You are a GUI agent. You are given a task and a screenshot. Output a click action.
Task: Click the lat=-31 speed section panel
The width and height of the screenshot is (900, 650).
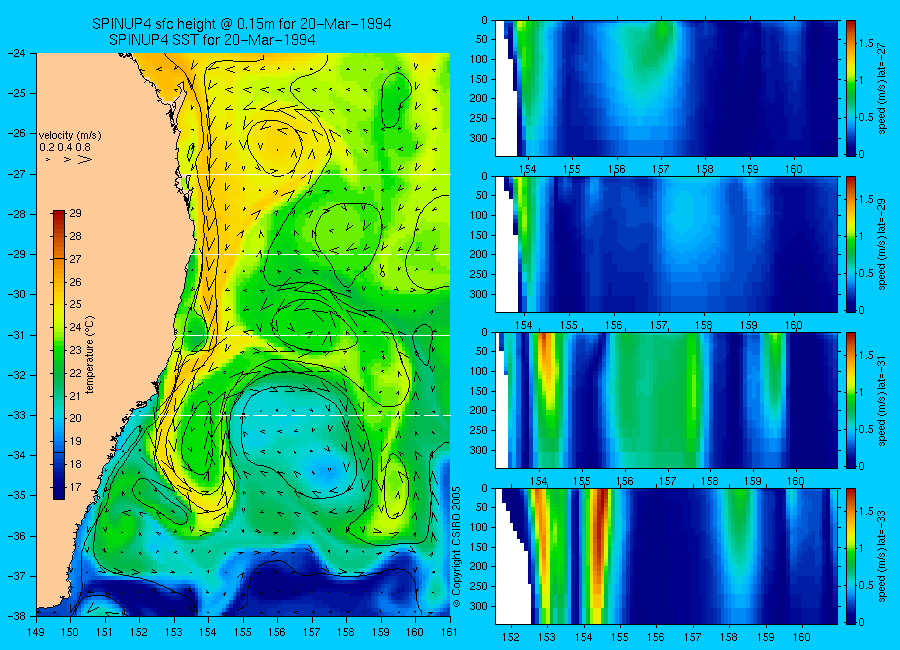pyautogui.click(x=666, y=400)
